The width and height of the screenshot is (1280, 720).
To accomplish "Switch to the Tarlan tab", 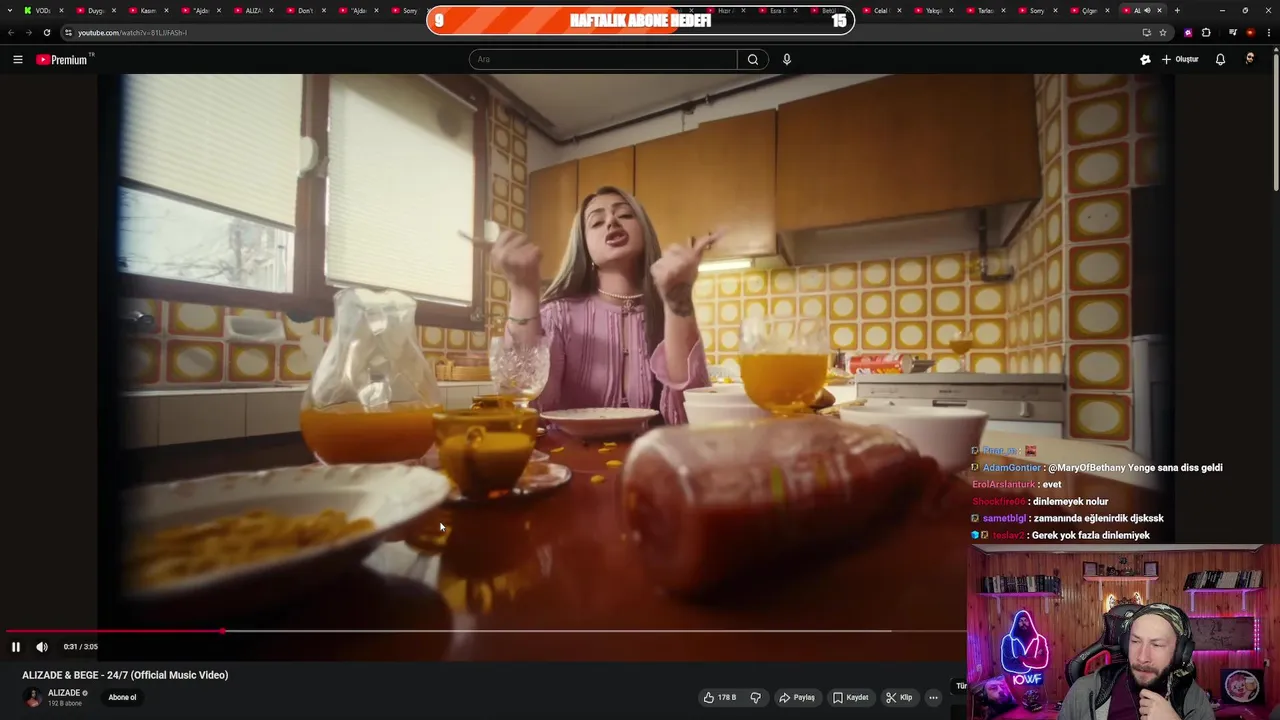I will 985,10.
